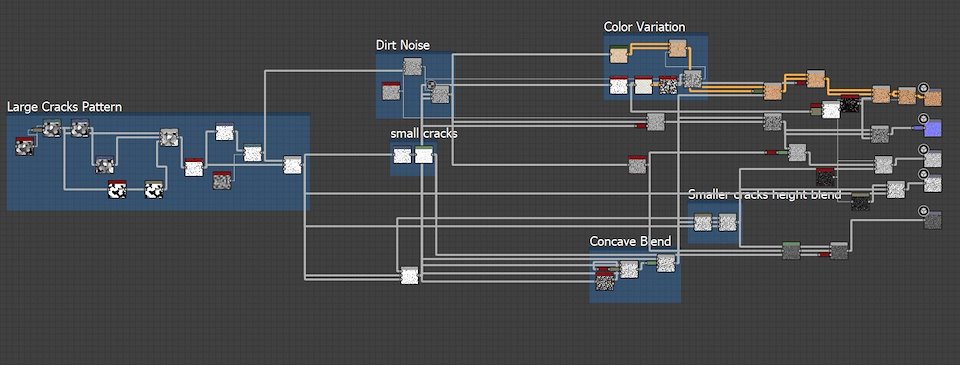
Task: Click top-left orange node in Color Variation frame
Action: 619,55
